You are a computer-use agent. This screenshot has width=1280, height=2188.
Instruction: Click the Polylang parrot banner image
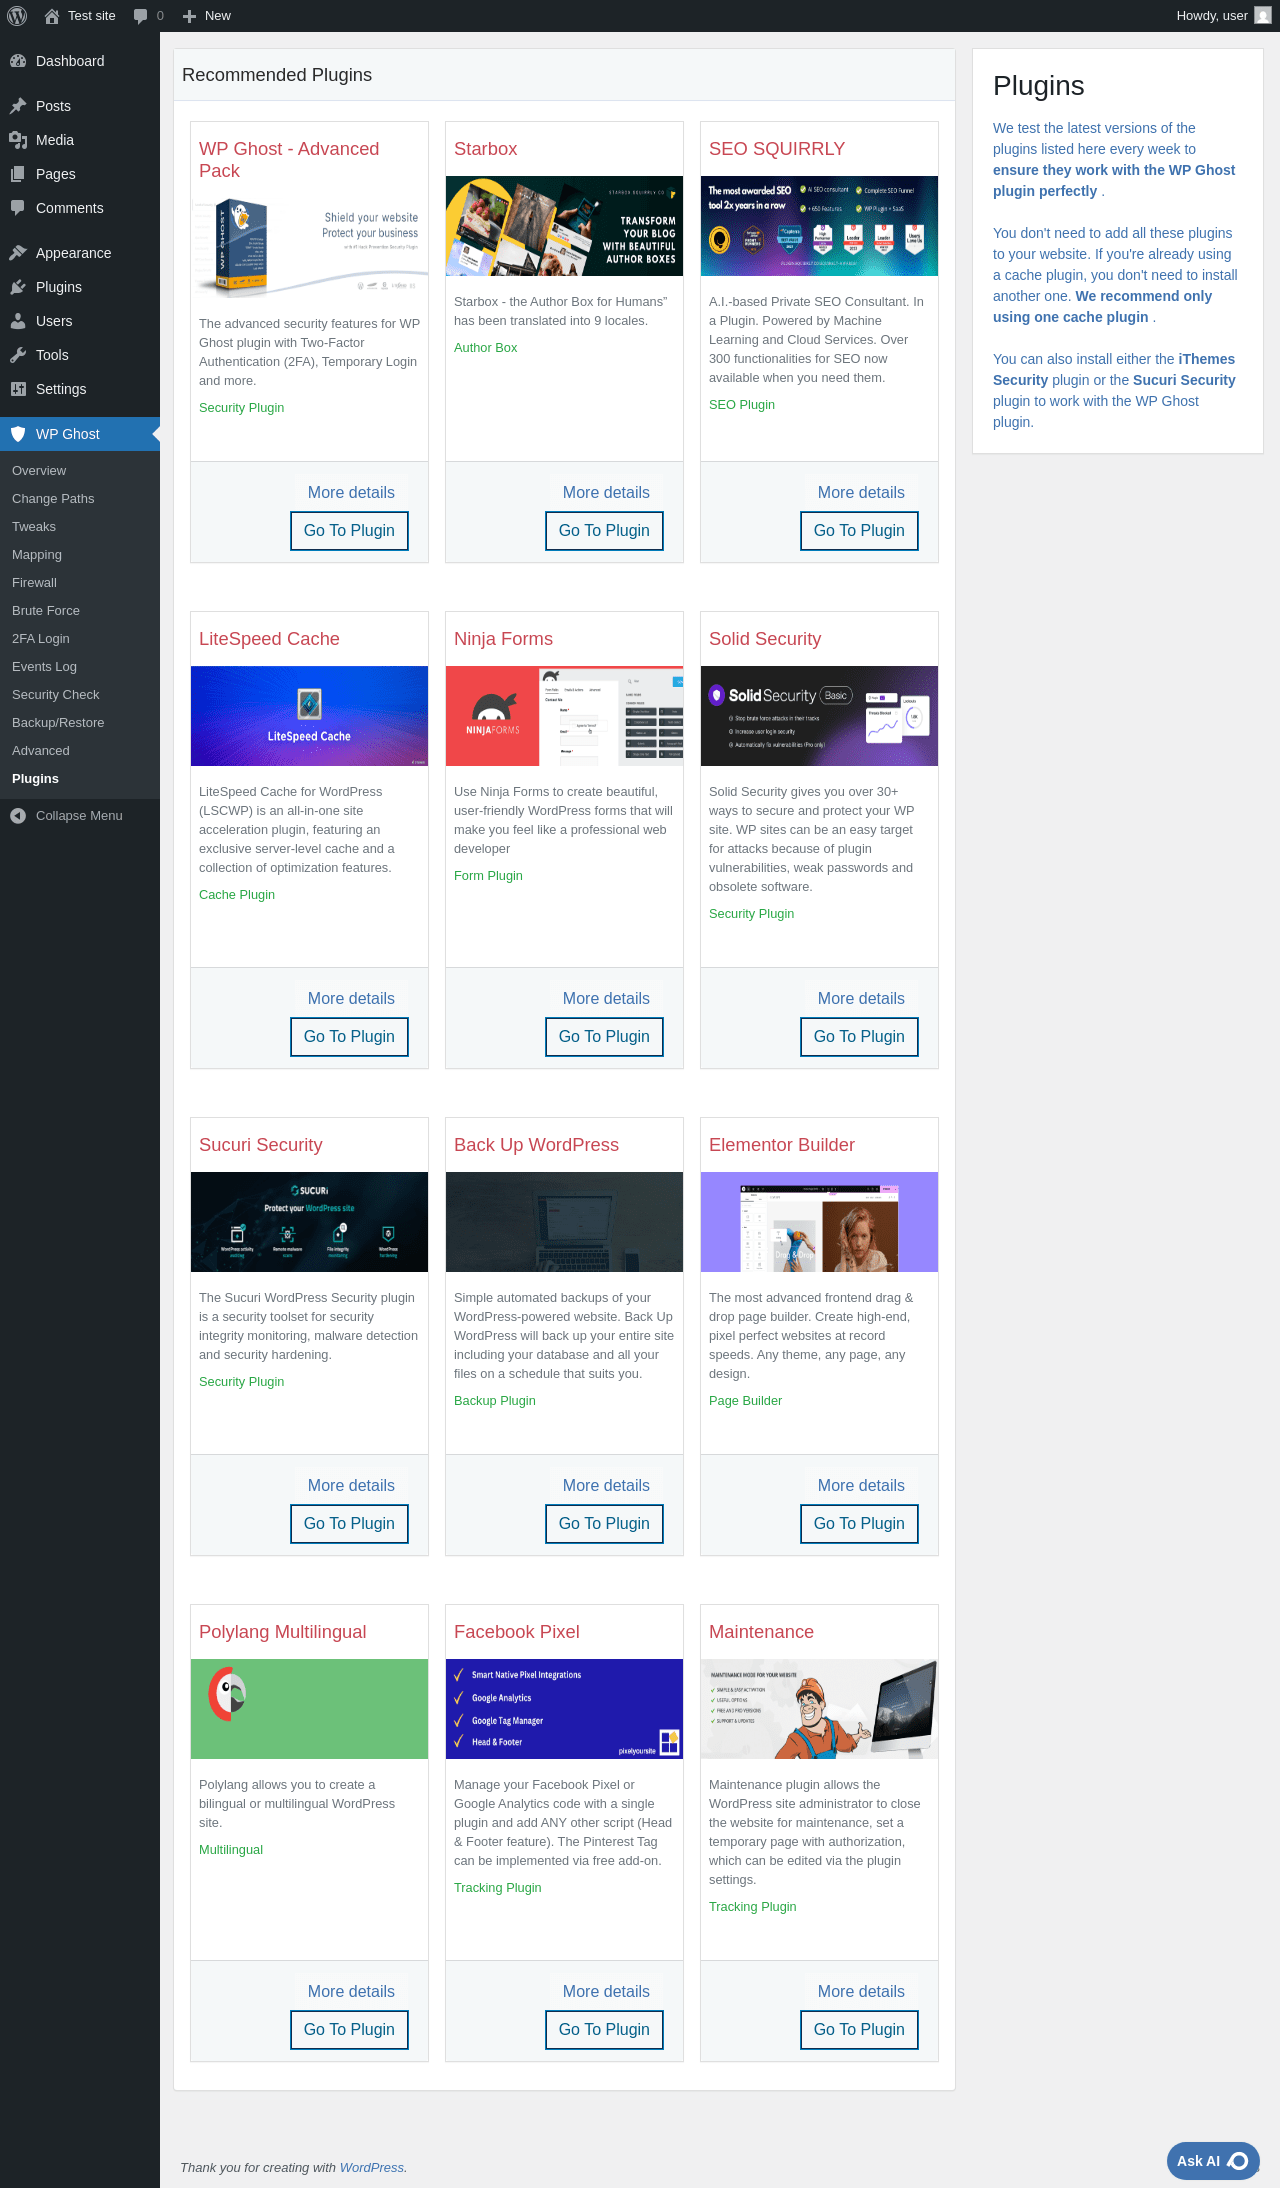click(309, 1709)
